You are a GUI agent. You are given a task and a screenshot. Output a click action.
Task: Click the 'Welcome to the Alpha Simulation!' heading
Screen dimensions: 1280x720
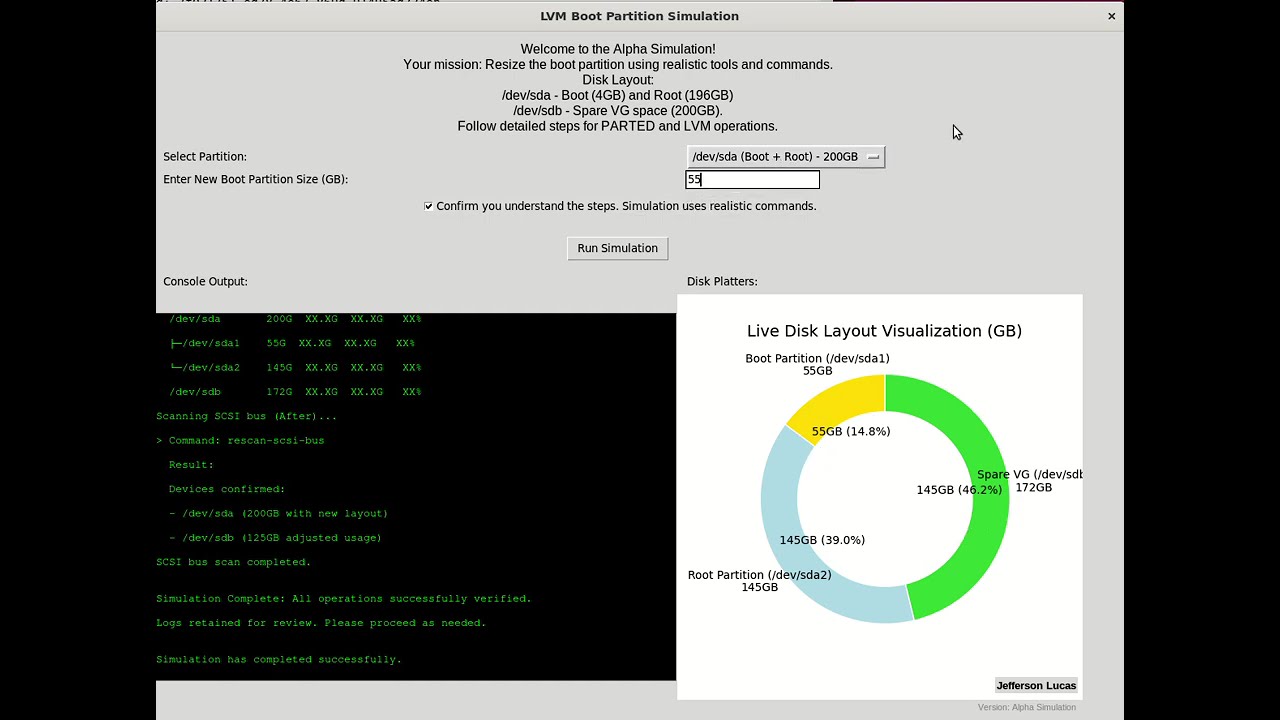618,49
